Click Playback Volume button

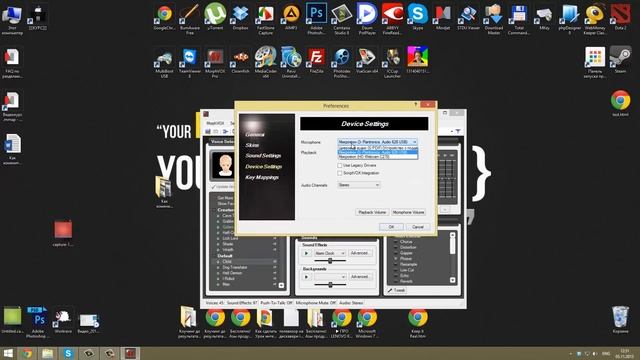pos(372,212)
